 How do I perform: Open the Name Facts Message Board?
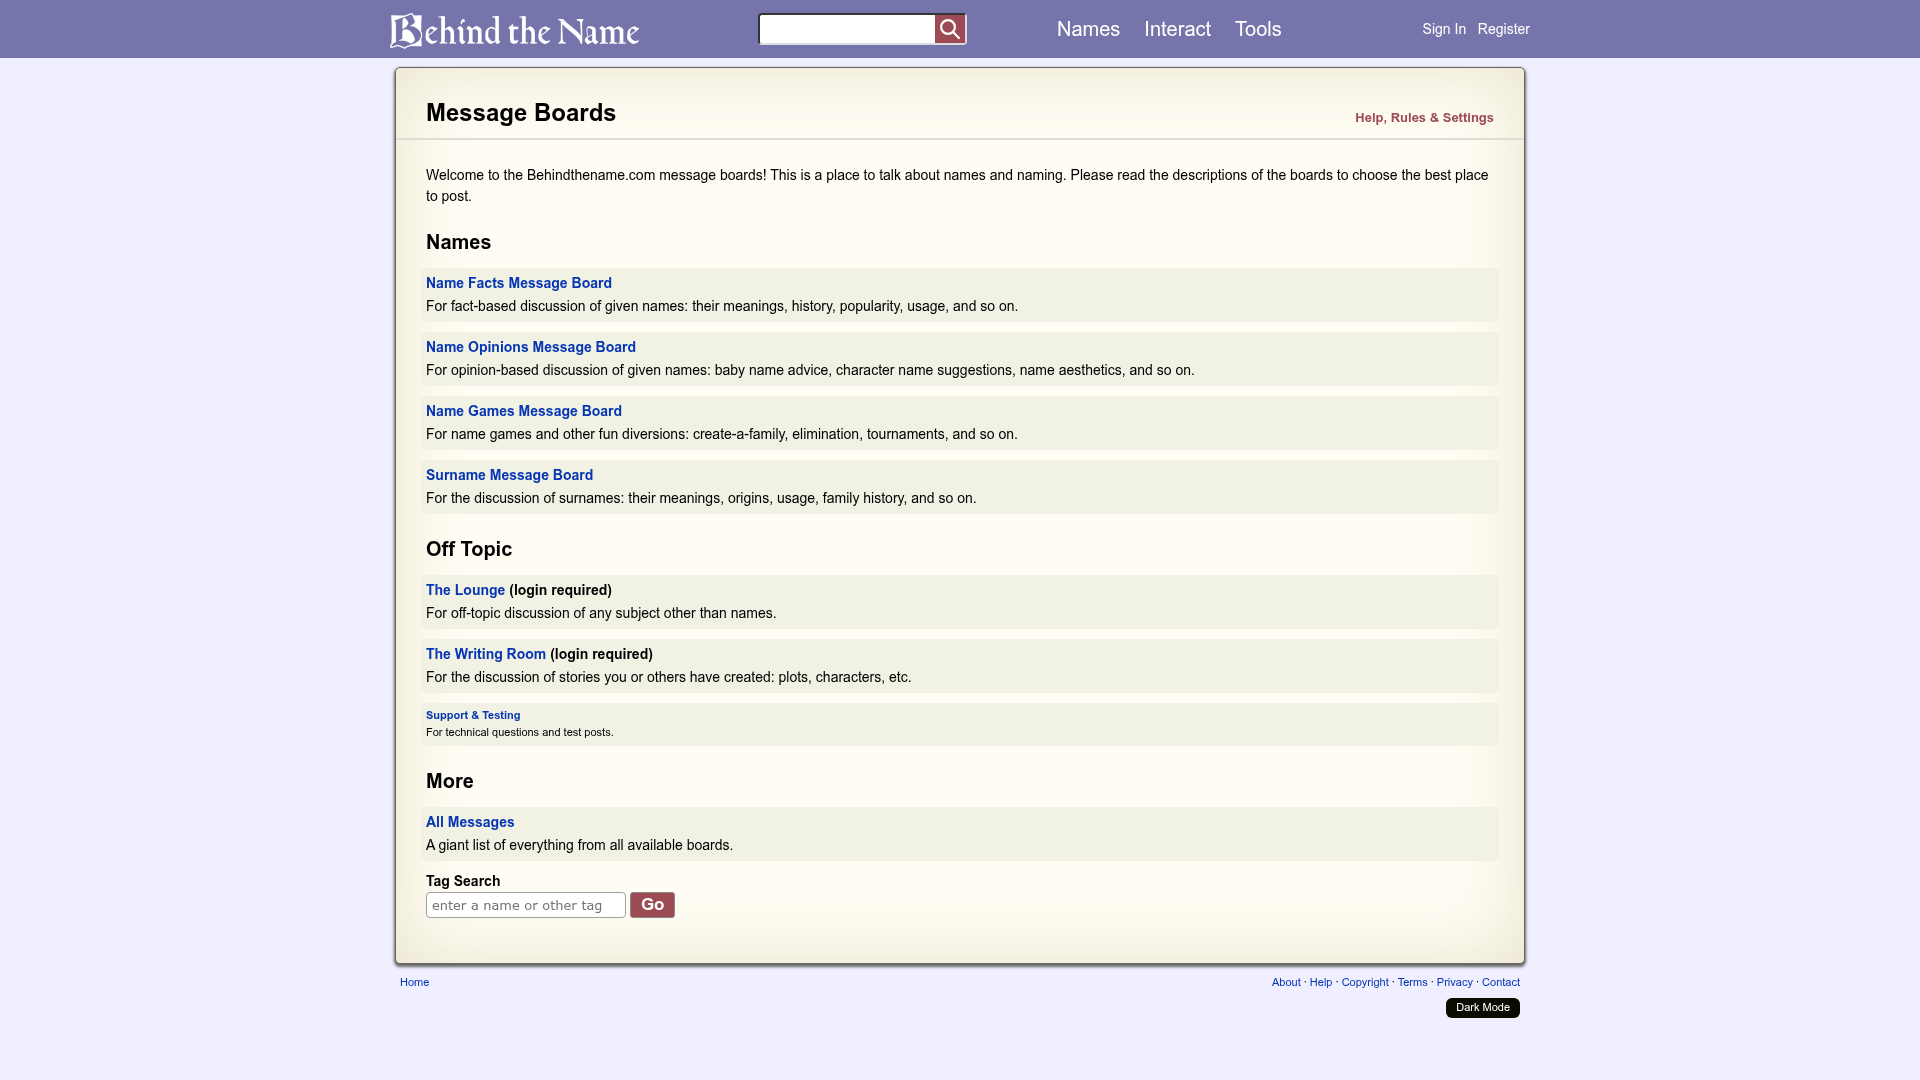(x=519, y=283)
